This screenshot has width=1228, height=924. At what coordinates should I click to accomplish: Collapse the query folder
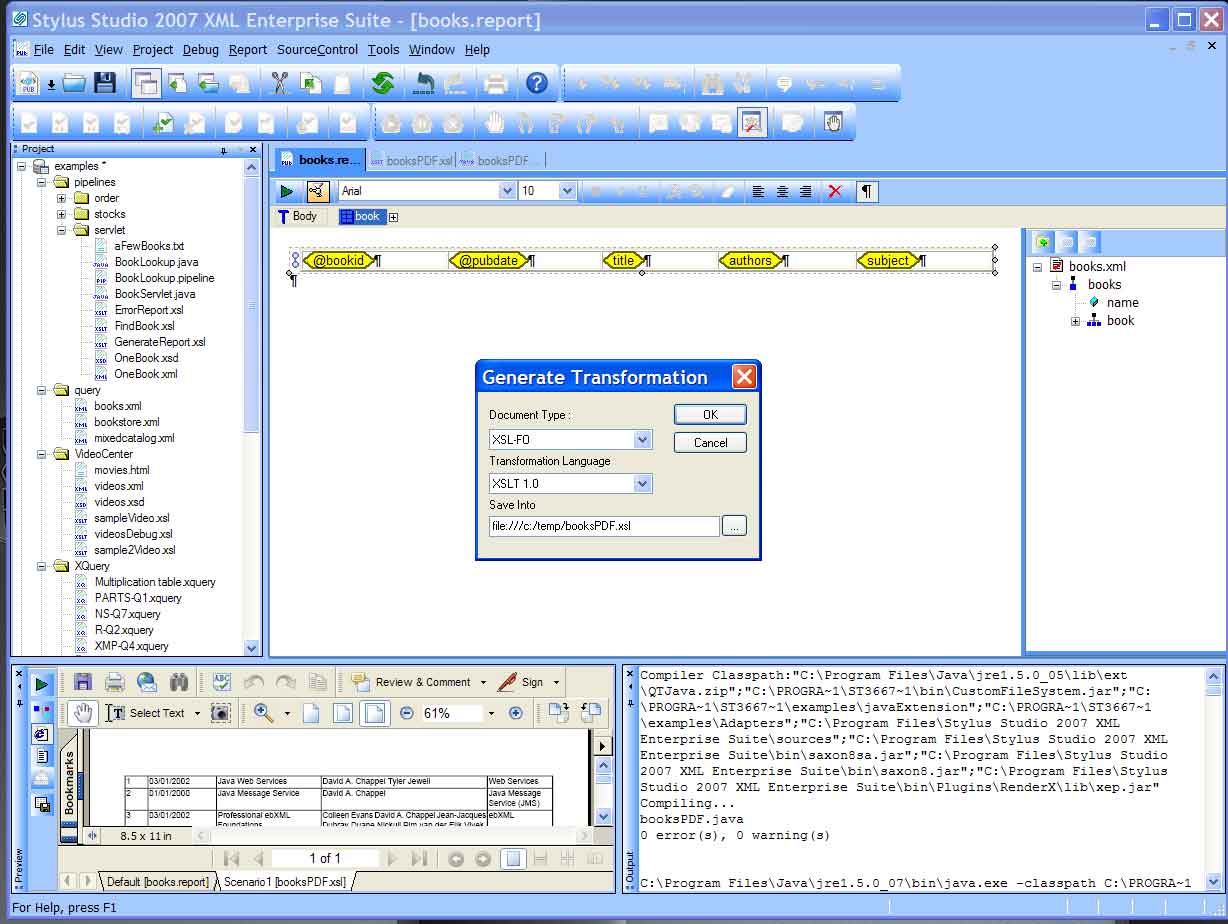pyautogui.click(x=41, y=390)
